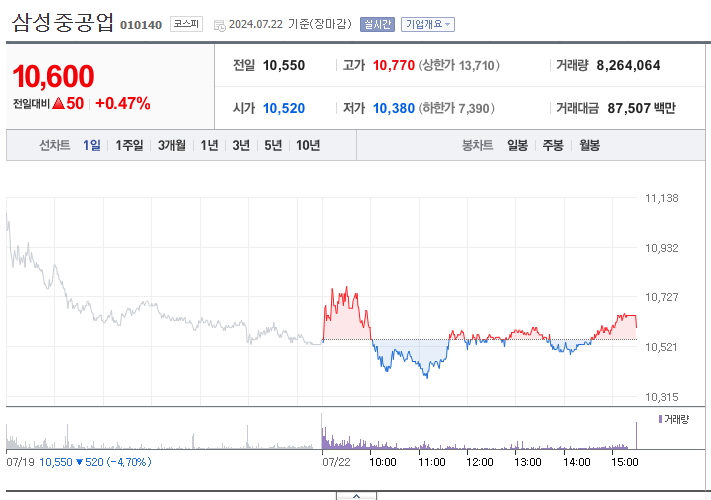This screenshot has width=711, height=500.
Task: Select the 1주일 line chart tab
Action: pyautogui.click(x=129, y=145)
